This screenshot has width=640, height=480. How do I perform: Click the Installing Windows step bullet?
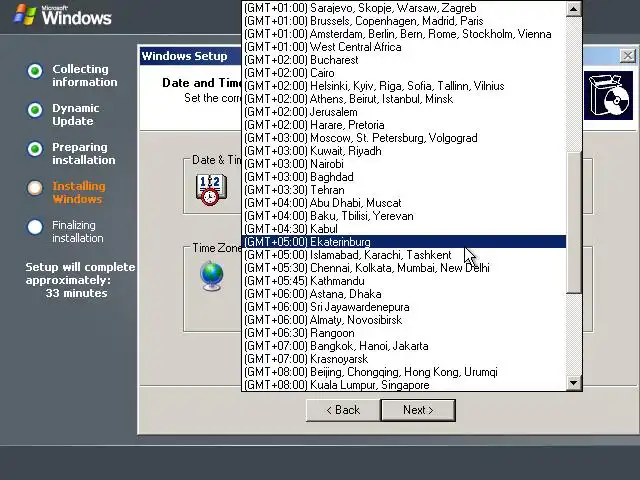[35, 188]
